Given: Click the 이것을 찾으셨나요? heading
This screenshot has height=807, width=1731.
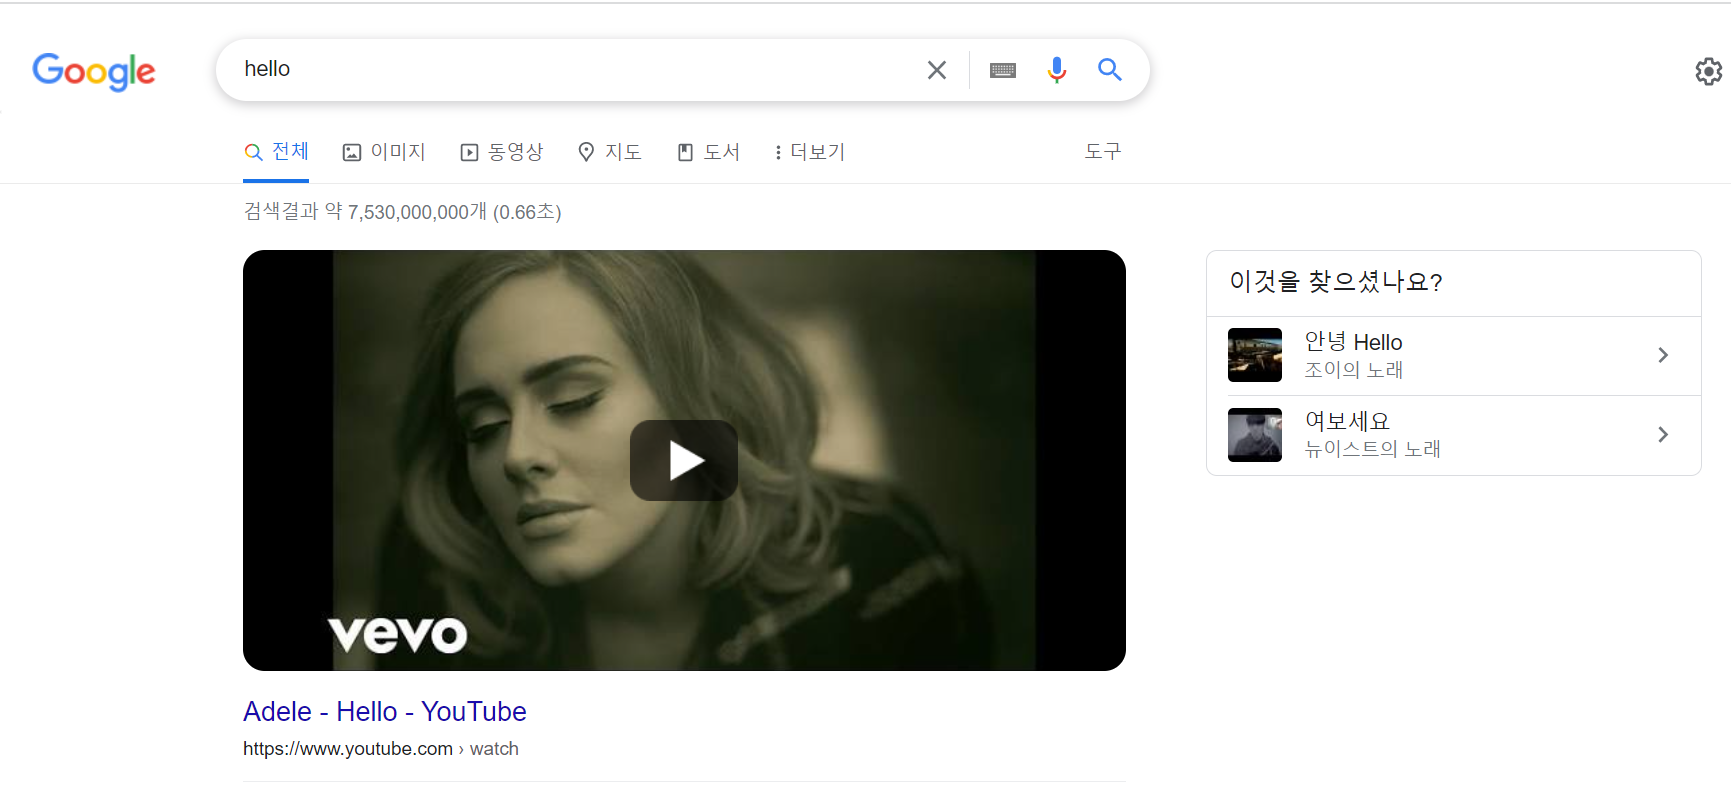Looking at the screenshot, I should (1336, 282).
